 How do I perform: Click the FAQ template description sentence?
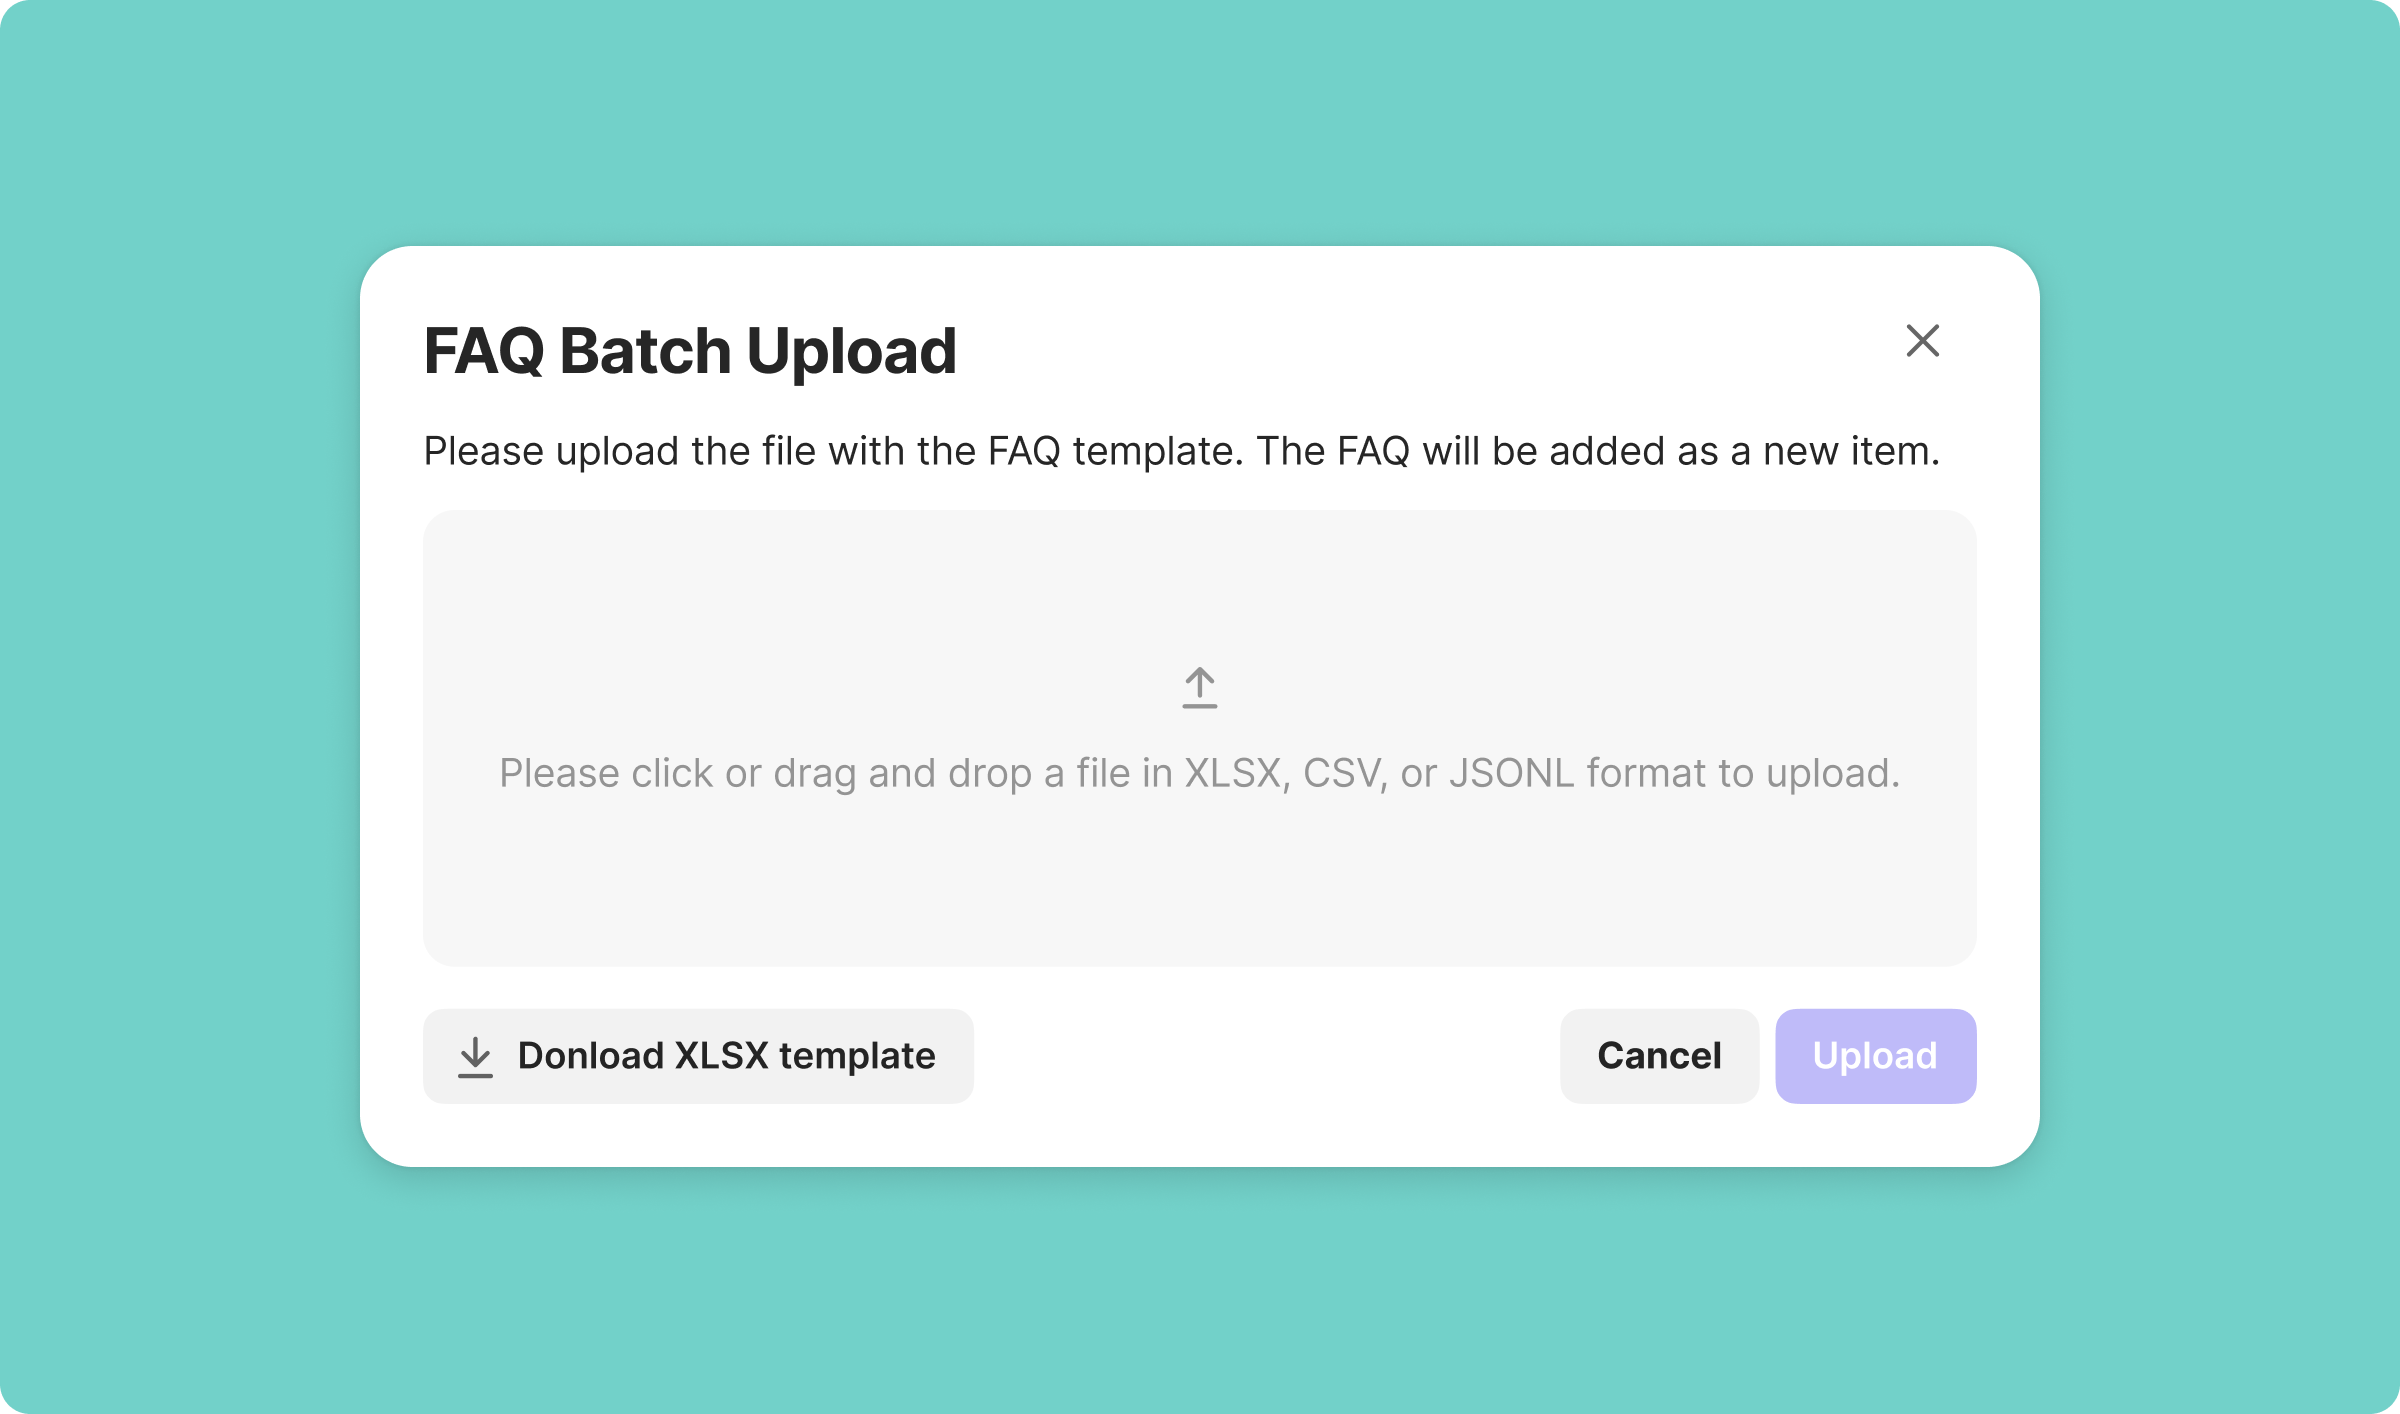(1181, 451)
